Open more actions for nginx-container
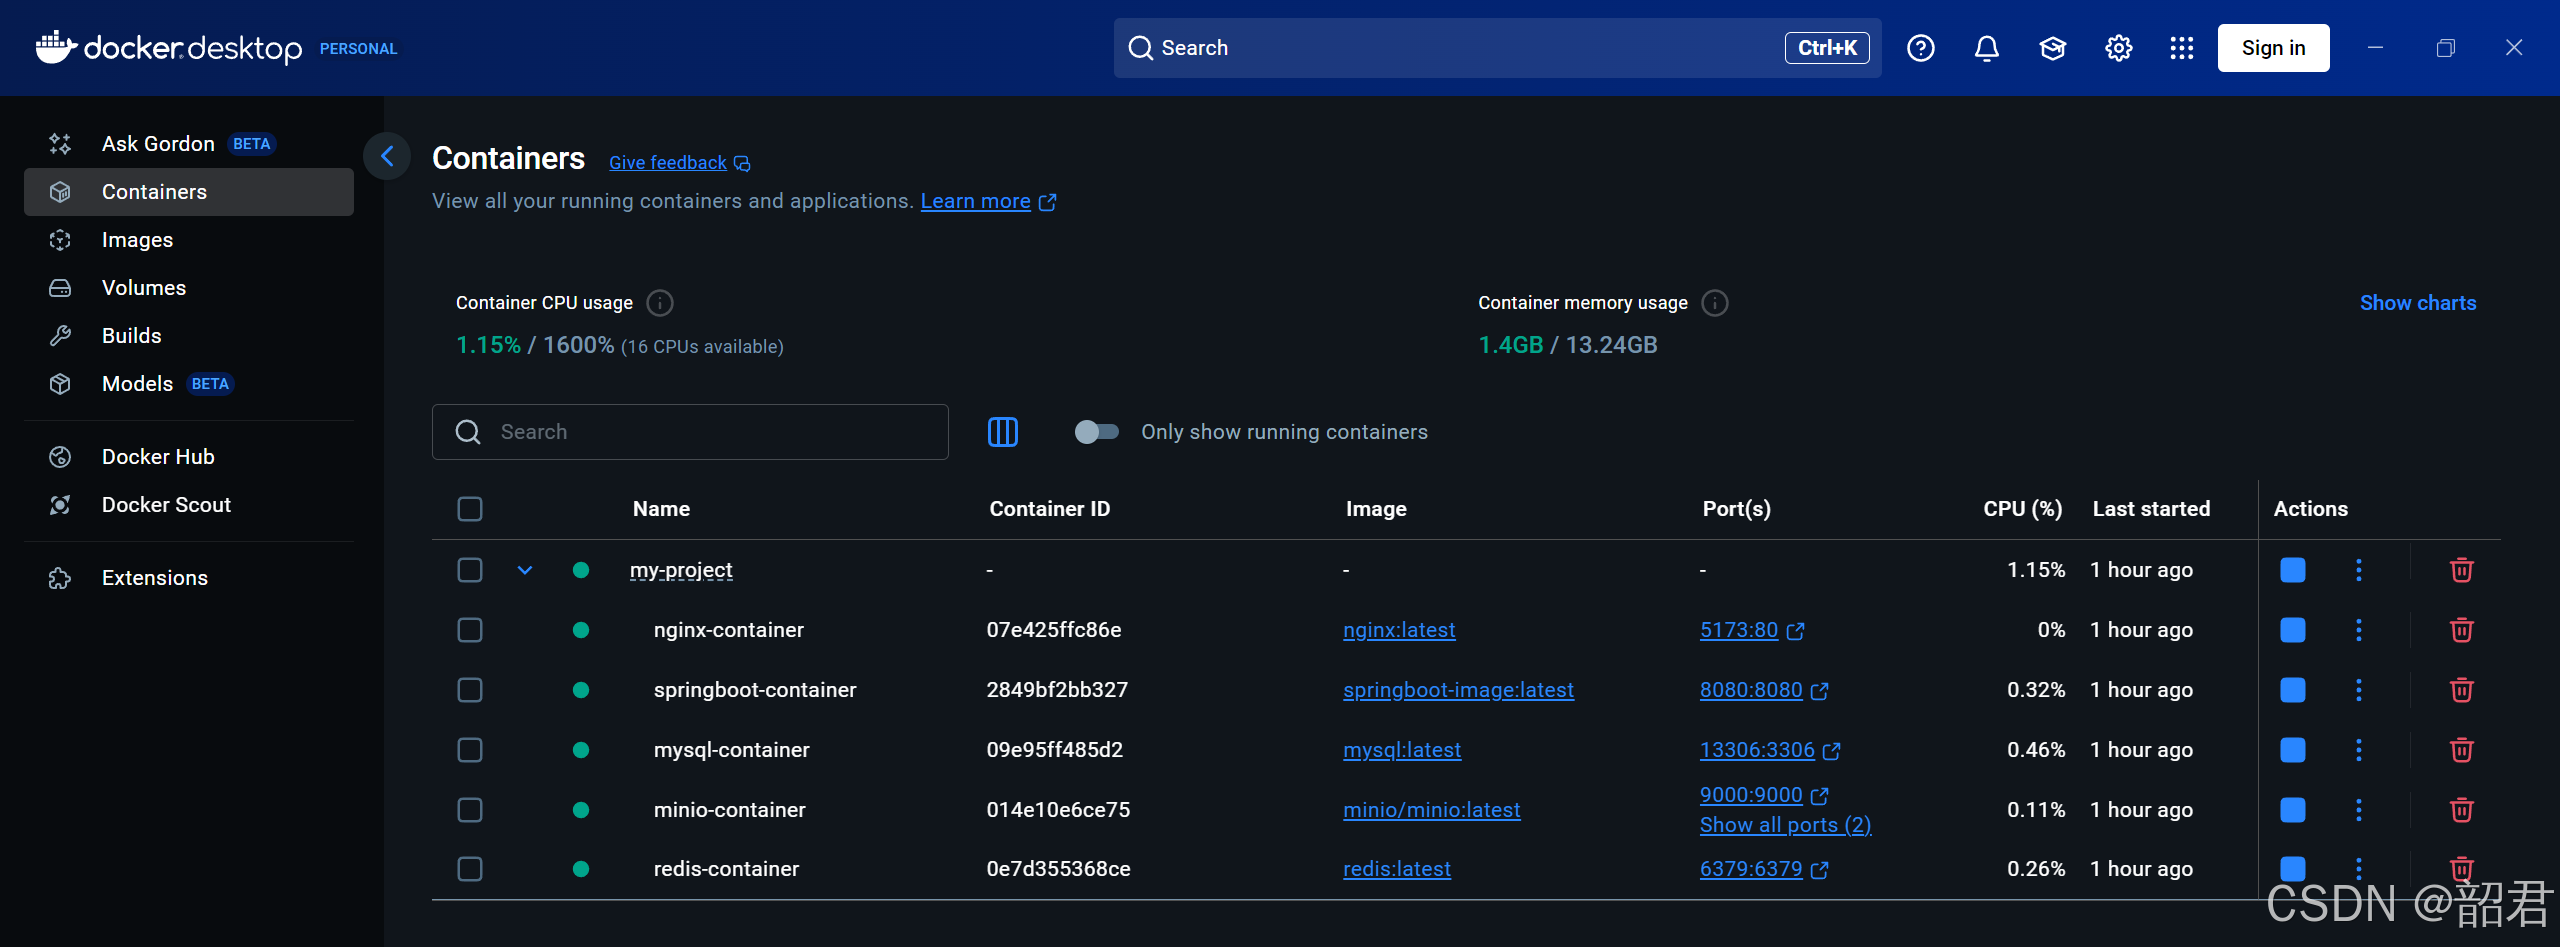The image size is (2560, 947). [2359, 630]
